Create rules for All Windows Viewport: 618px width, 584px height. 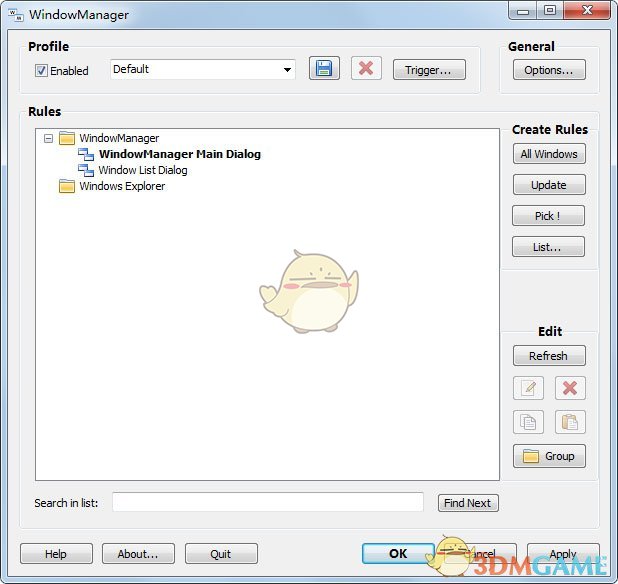(x=549, y=154)
